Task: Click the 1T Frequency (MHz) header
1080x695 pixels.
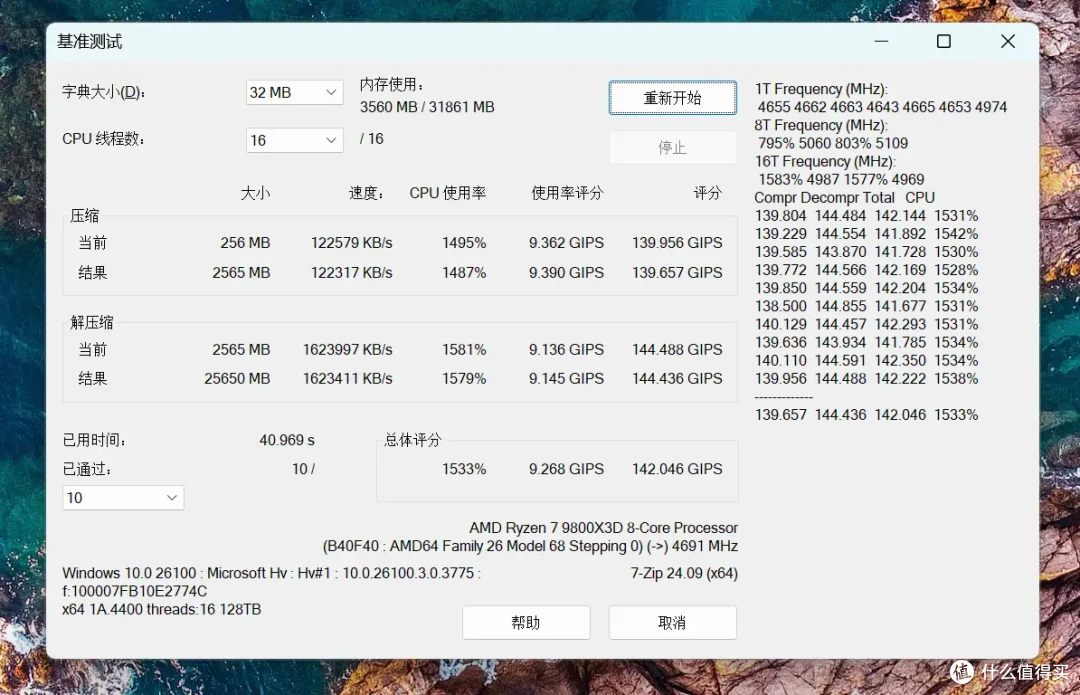Action: (x=821, y=89)
